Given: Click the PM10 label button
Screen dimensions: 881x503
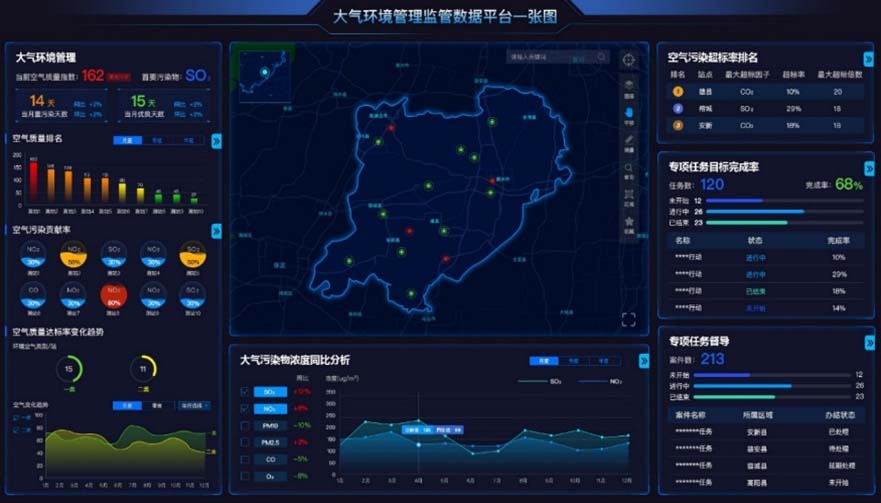Looking at the screenshot, I should coord(270,425).
